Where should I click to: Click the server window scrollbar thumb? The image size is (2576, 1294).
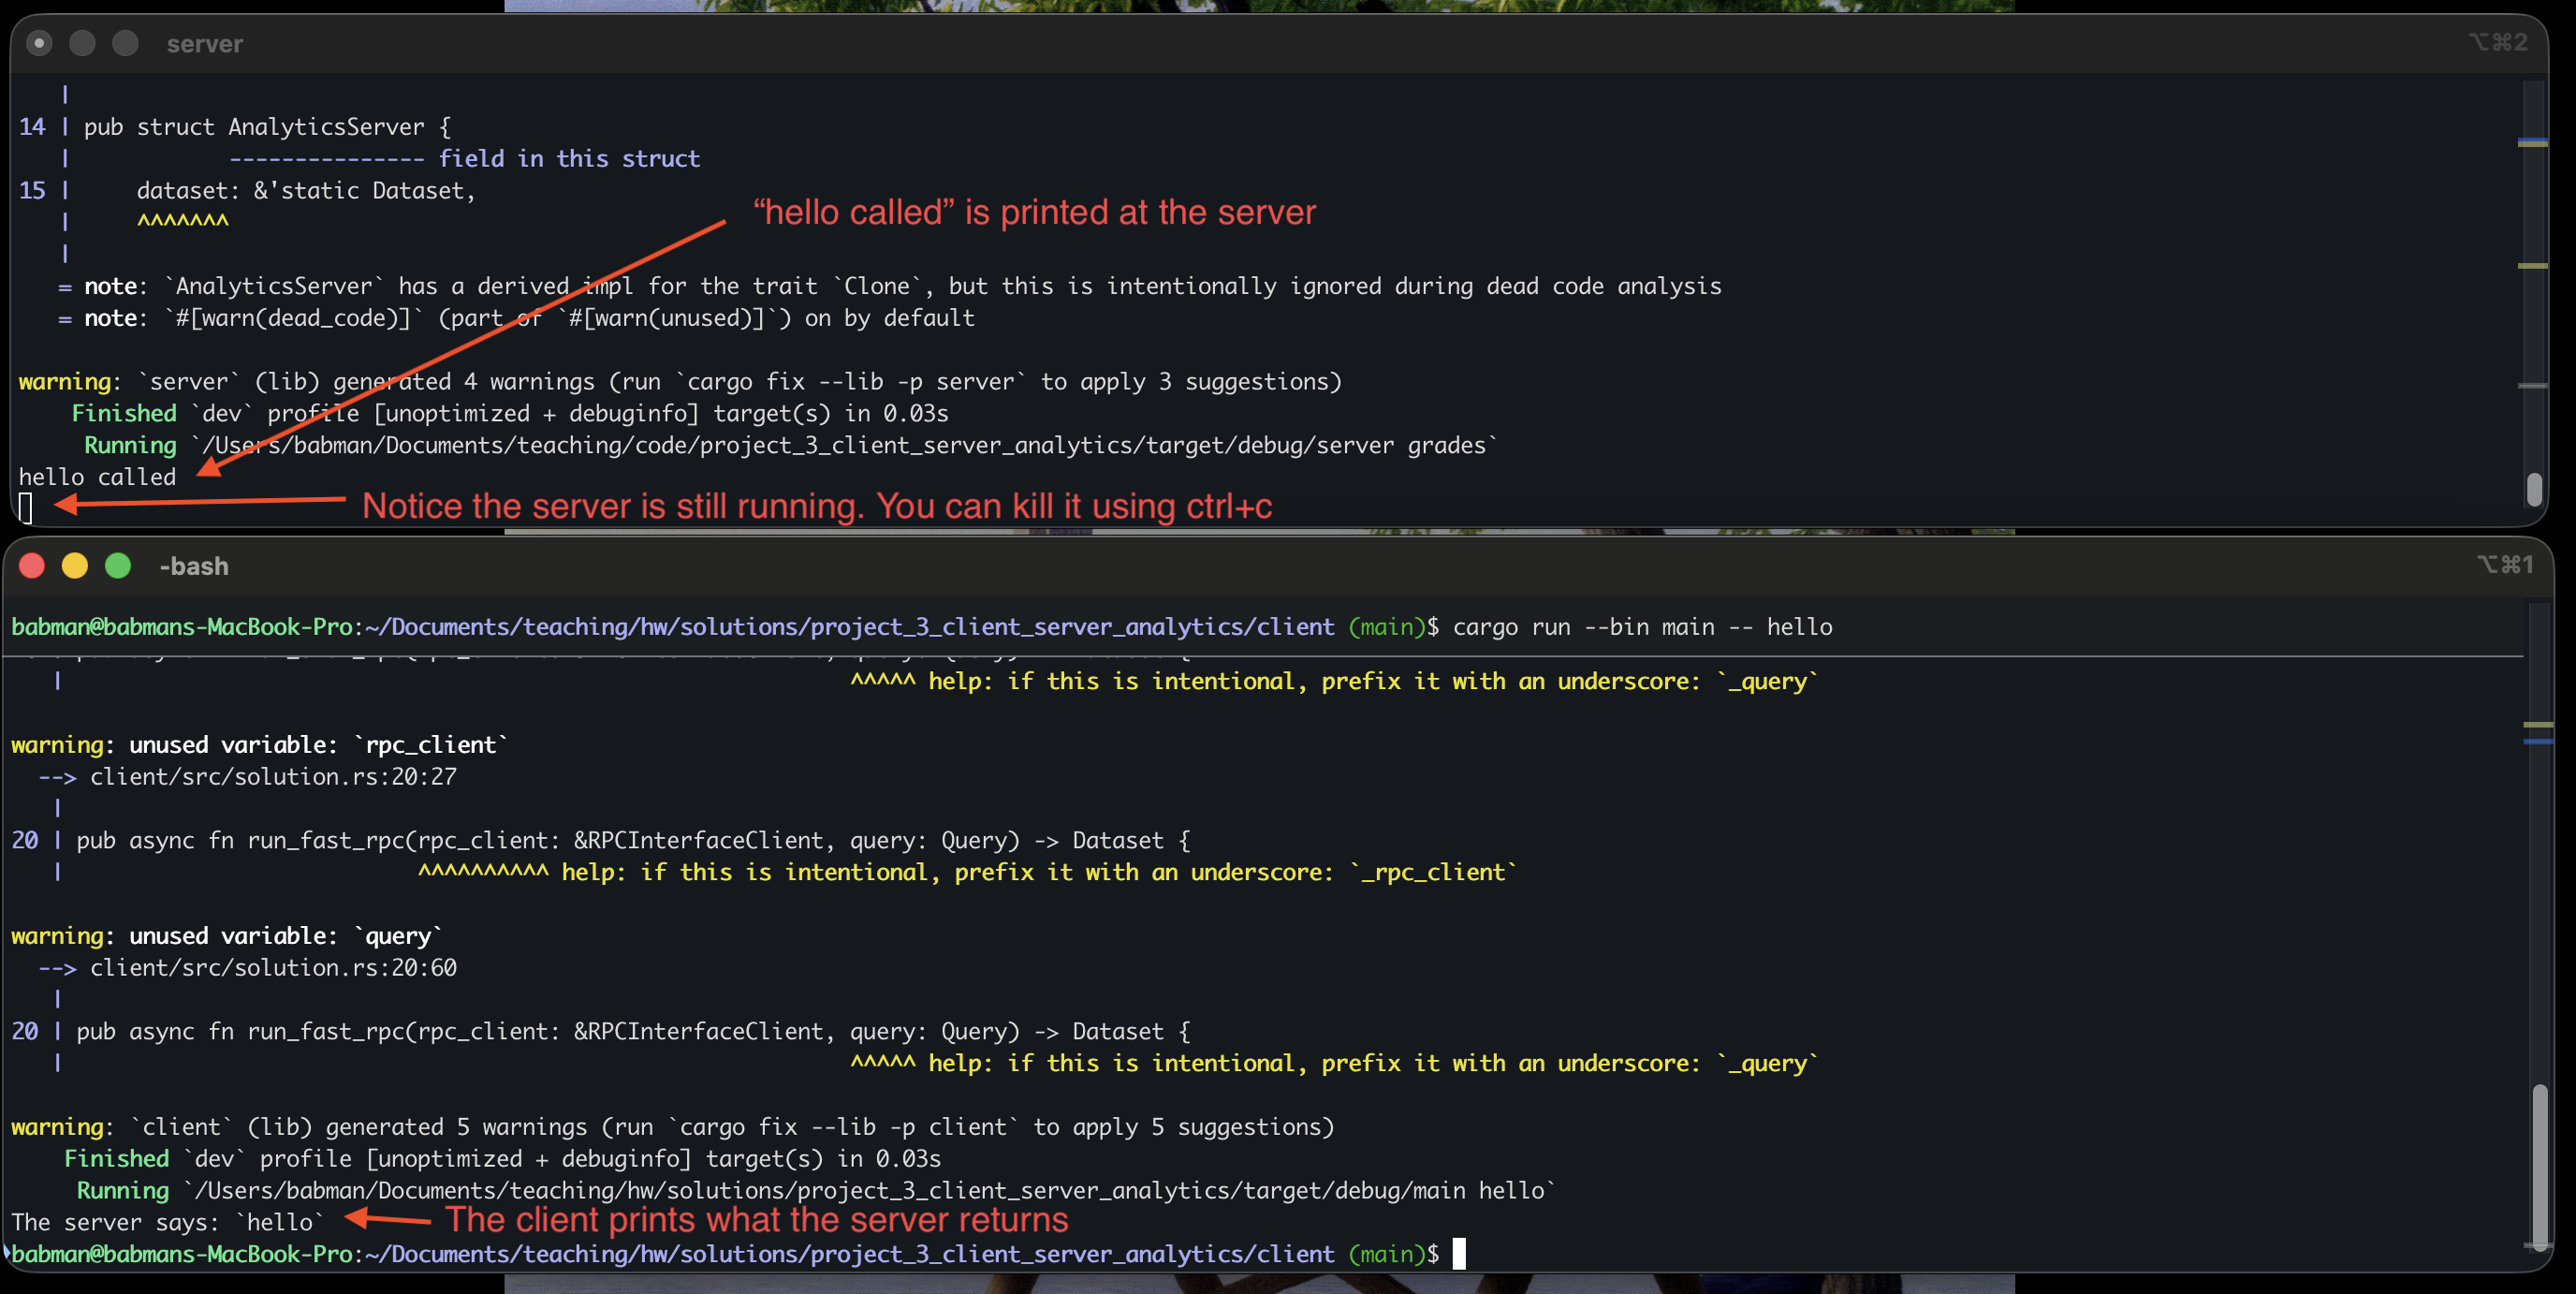(x=2533, y=489)
